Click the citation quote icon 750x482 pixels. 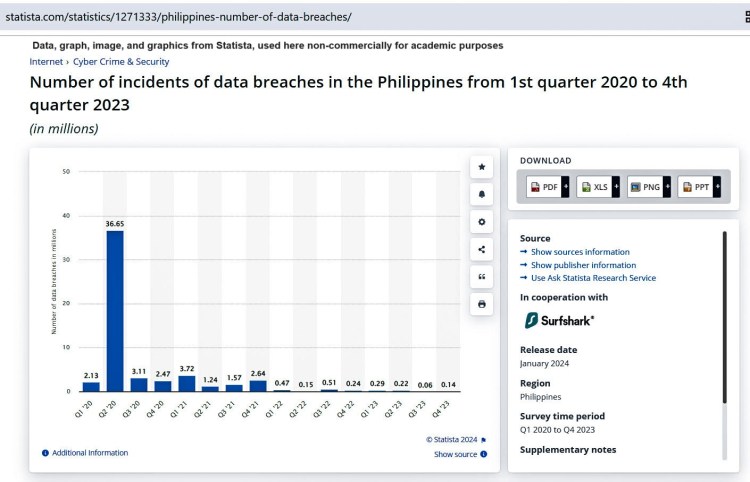point(481,277)
